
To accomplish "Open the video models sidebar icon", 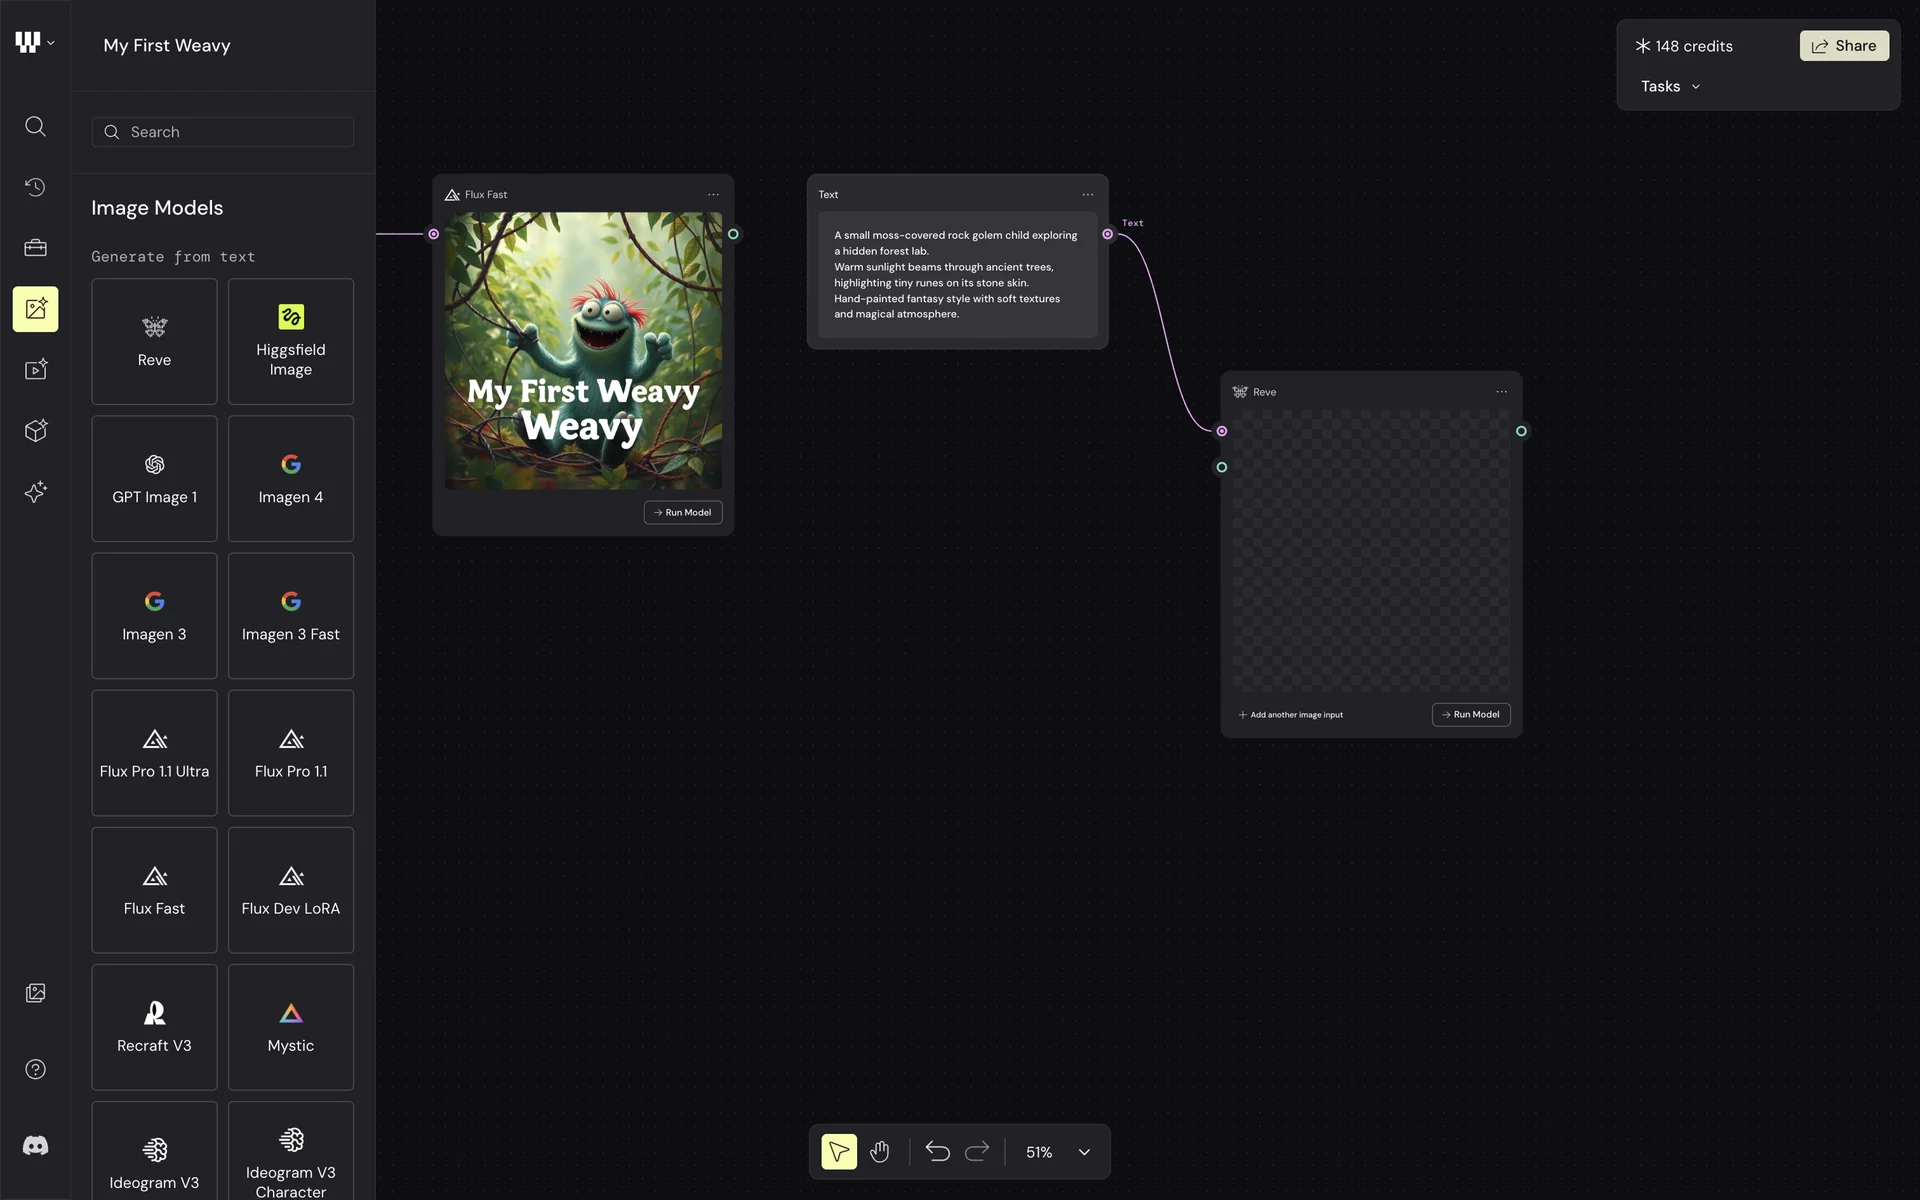I will click(35, 370).
